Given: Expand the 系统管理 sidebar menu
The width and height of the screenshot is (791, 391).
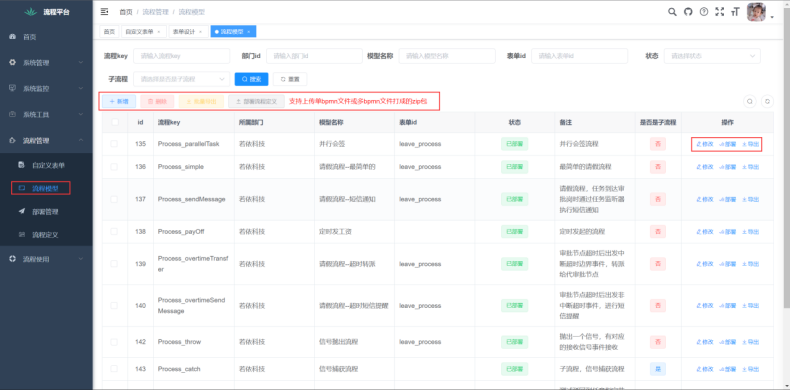Looking at the screenshot, I should pos(46,63).
